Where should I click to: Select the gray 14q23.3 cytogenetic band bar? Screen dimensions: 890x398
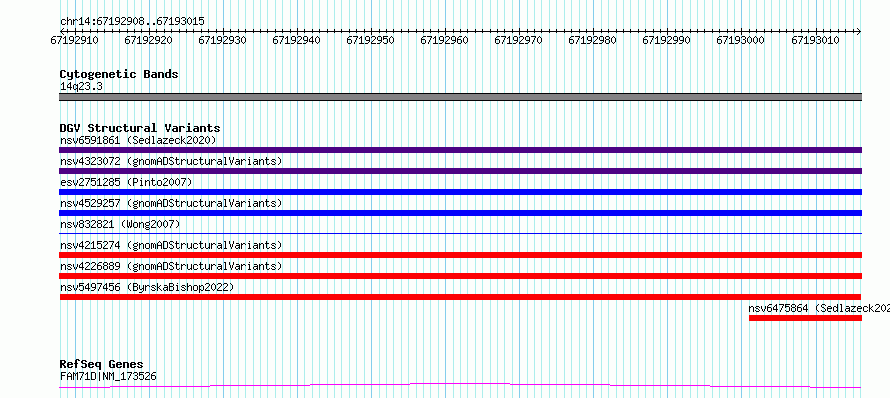[x=460, y=97]
